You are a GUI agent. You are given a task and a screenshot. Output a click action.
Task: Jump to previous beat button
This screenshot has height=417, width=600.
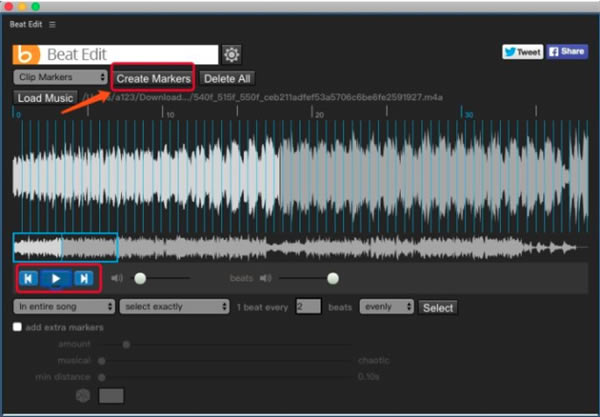[x=28, y=279]
